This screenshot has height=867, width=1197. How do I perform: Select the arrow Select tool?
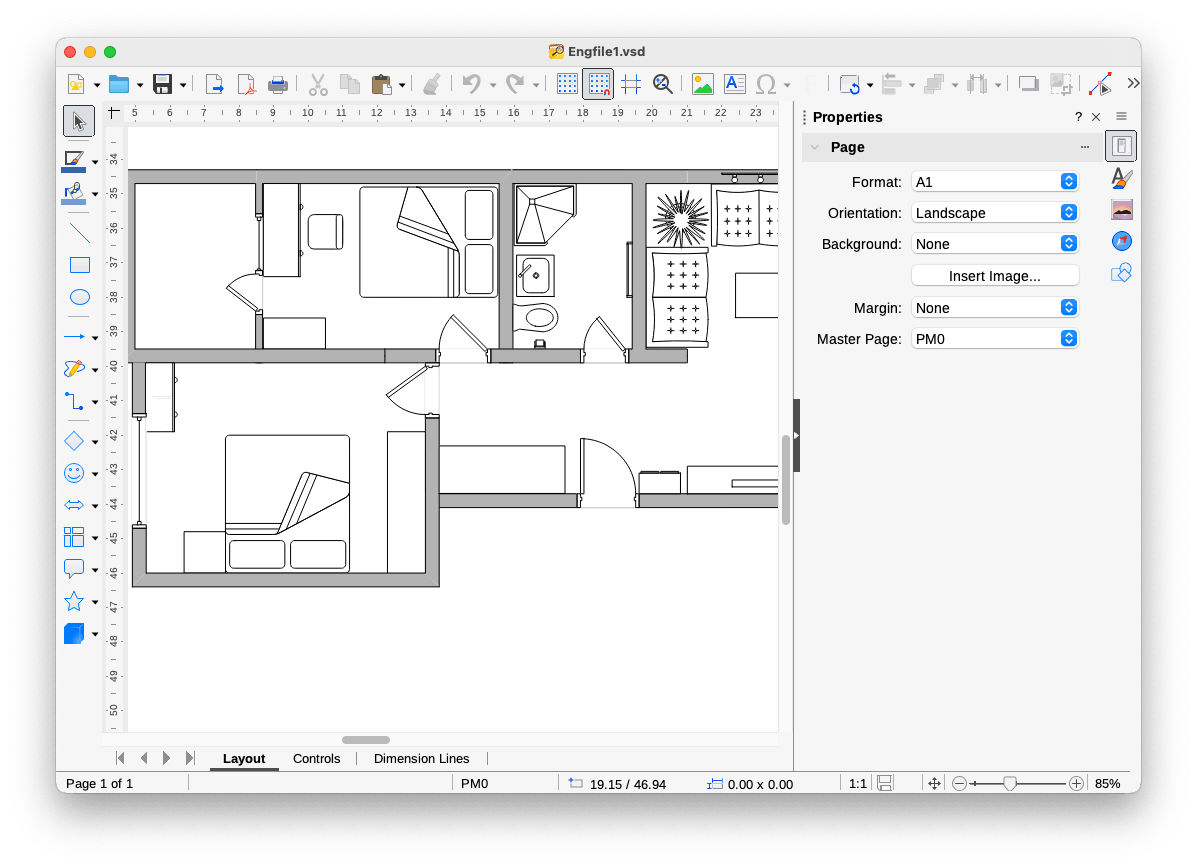tap(79, 121)
